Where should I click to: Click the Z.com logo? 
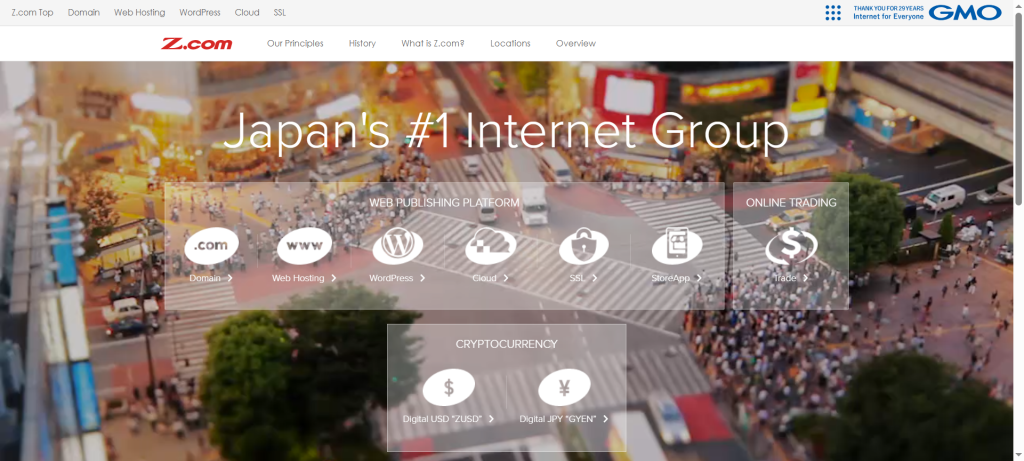pyautogui.click(x=197, y=44)
